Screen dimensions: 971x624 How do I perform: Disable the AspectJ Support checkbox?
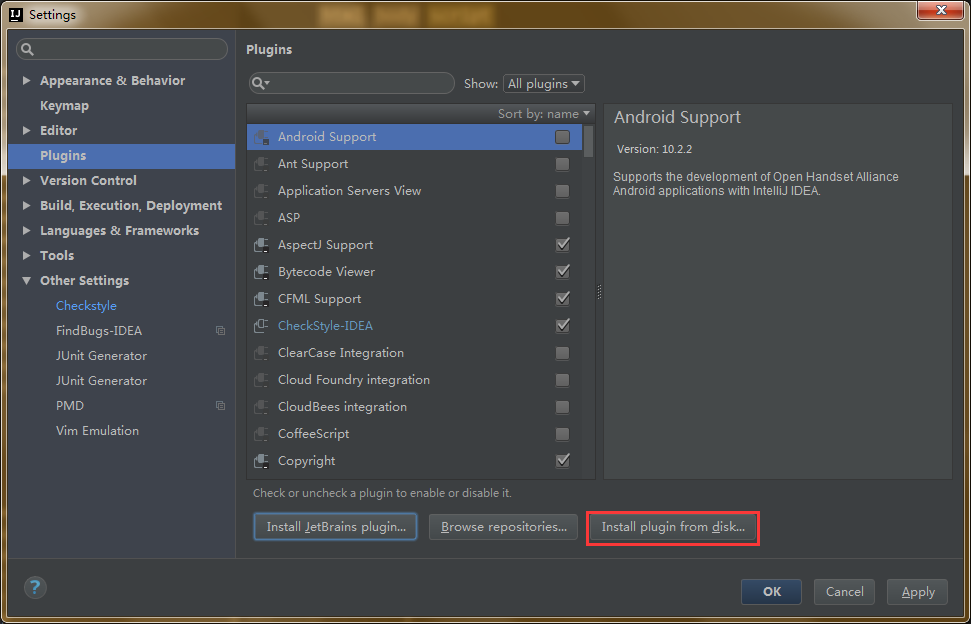pos(562,244)
